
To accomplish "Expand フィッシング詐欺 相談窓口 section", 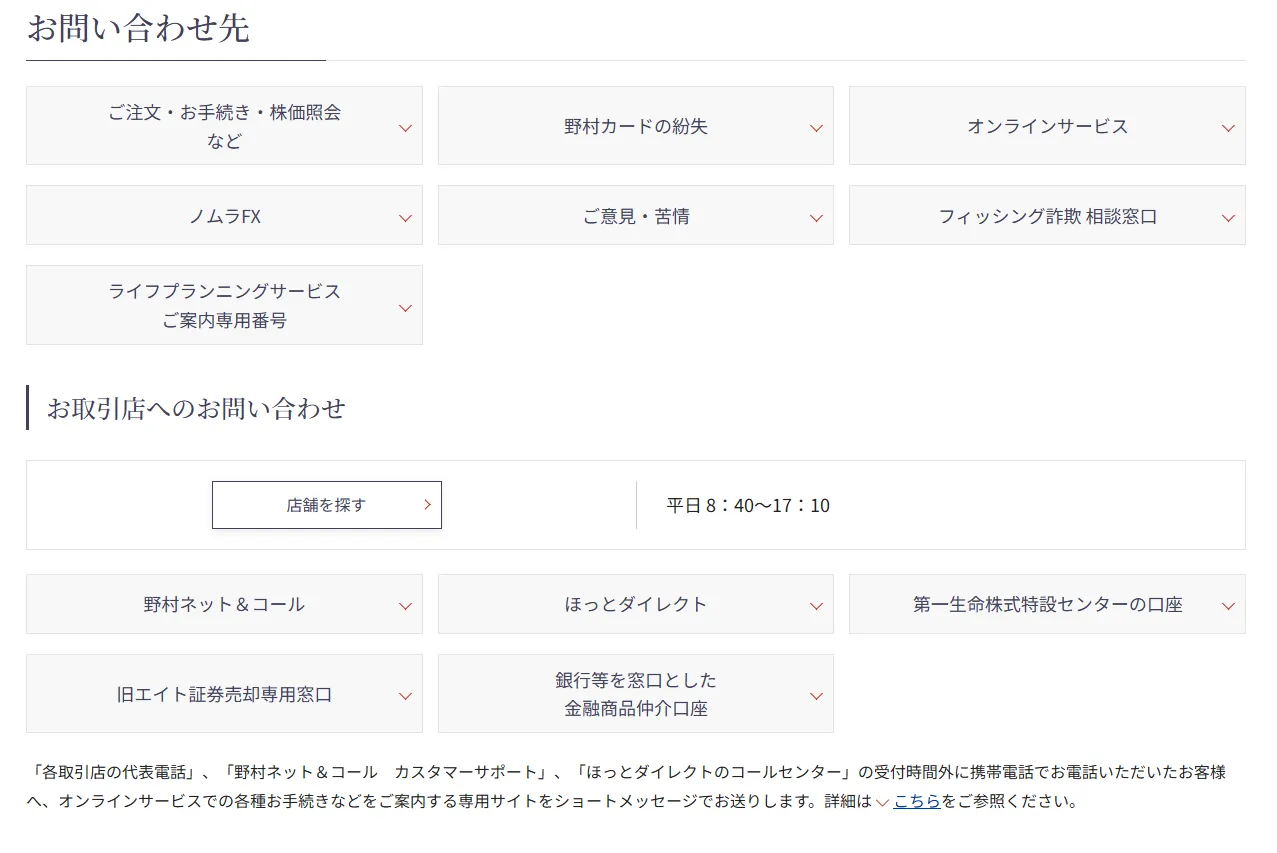I will point(1047,215).
